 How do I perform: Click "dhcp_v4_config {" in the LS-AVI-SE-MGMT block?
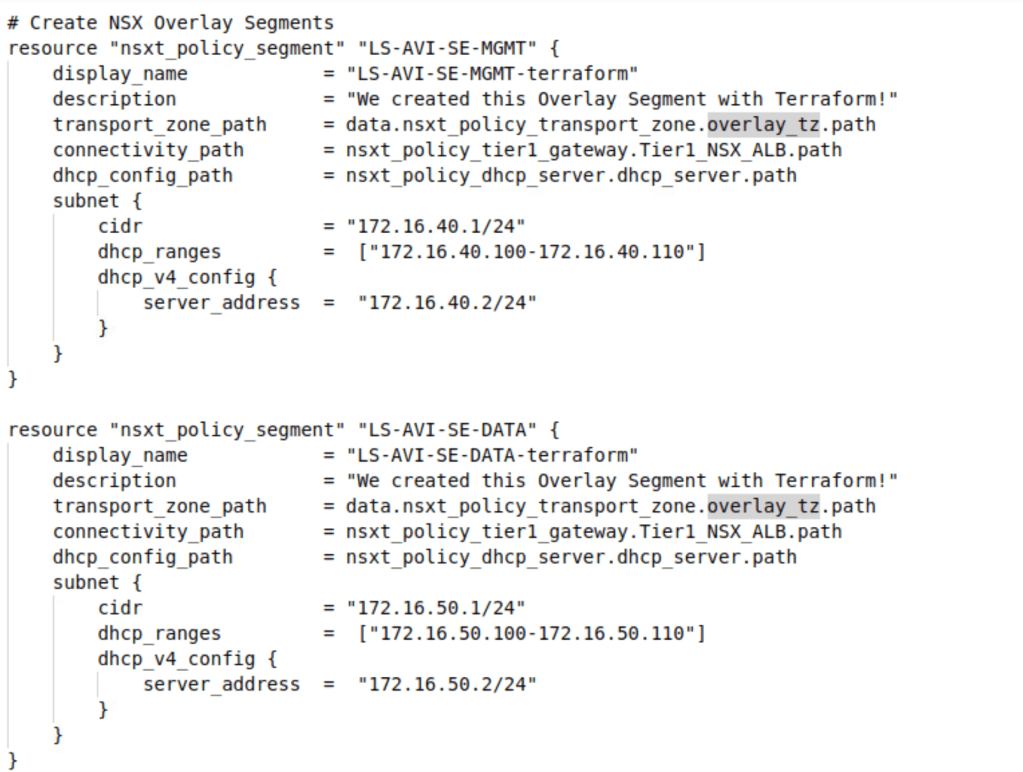(x=187, y=277)
